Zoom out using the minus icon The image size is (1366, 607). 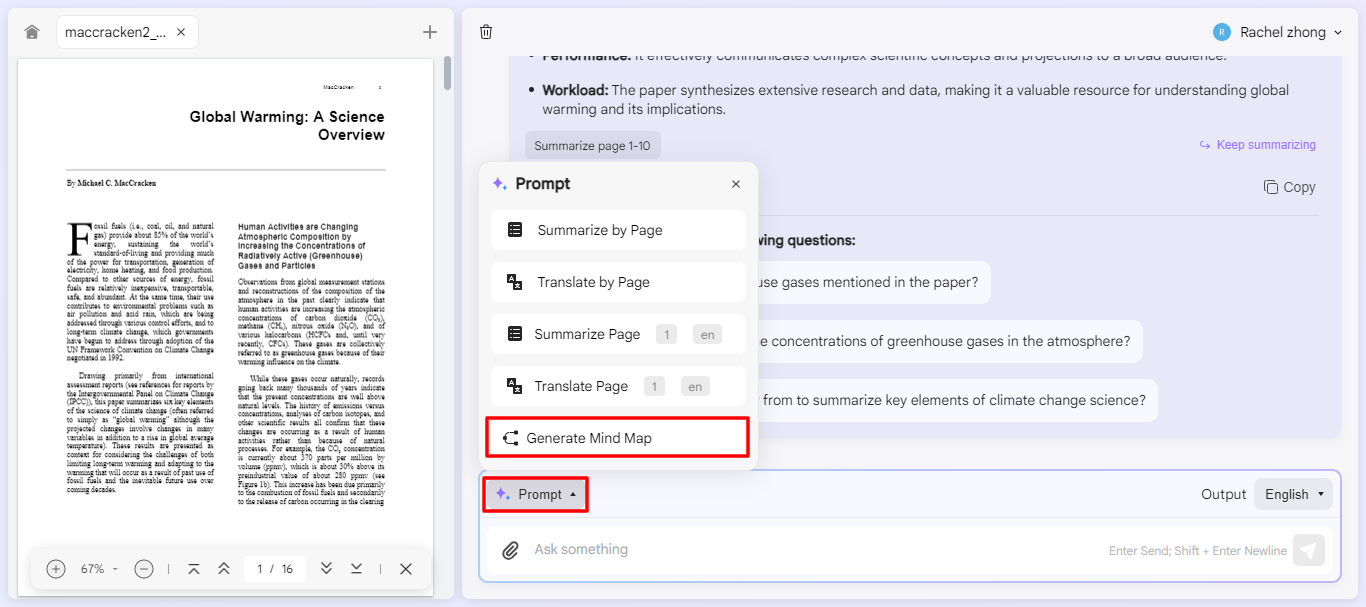(143, 568)
